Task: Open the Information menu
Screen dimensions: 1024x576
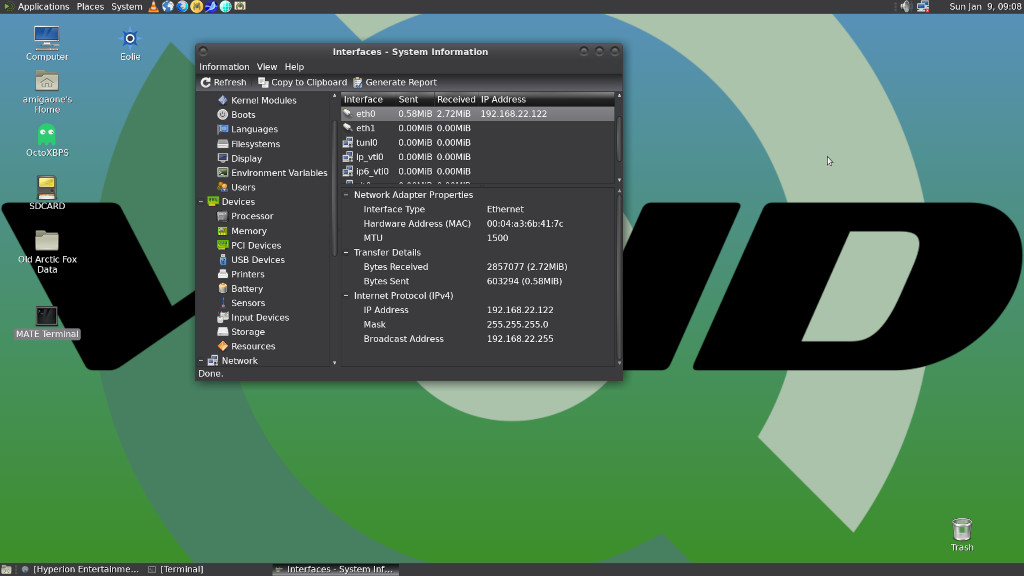Action: (x=224, y=67)
